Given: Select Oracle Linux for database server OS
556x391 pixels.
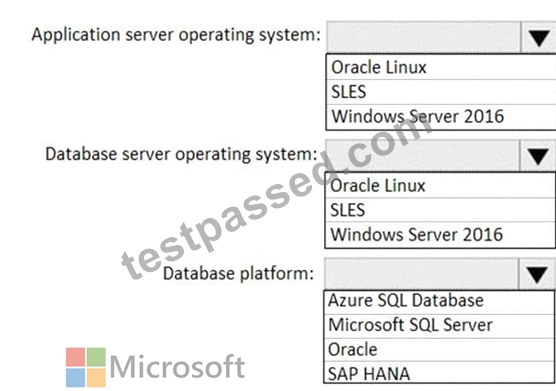Looking at the screenshot, I should (440, 186).
